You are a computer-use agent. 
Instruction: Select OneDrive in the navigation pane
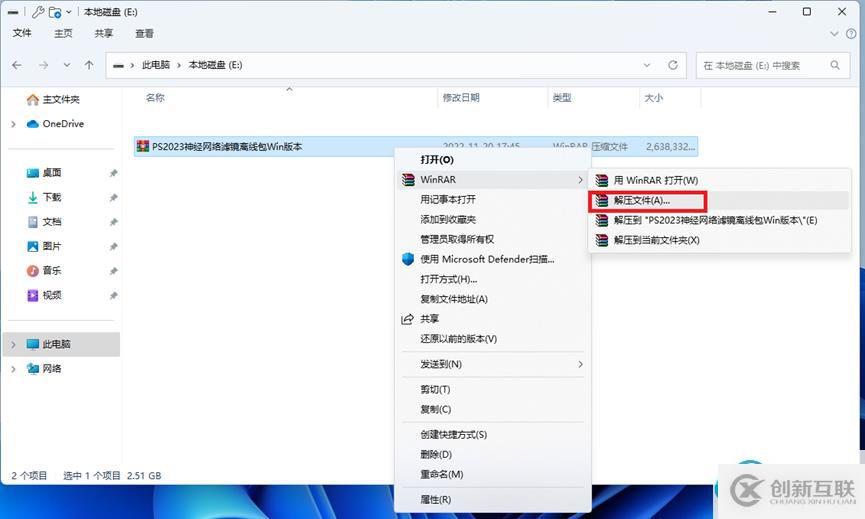point(55,124)
